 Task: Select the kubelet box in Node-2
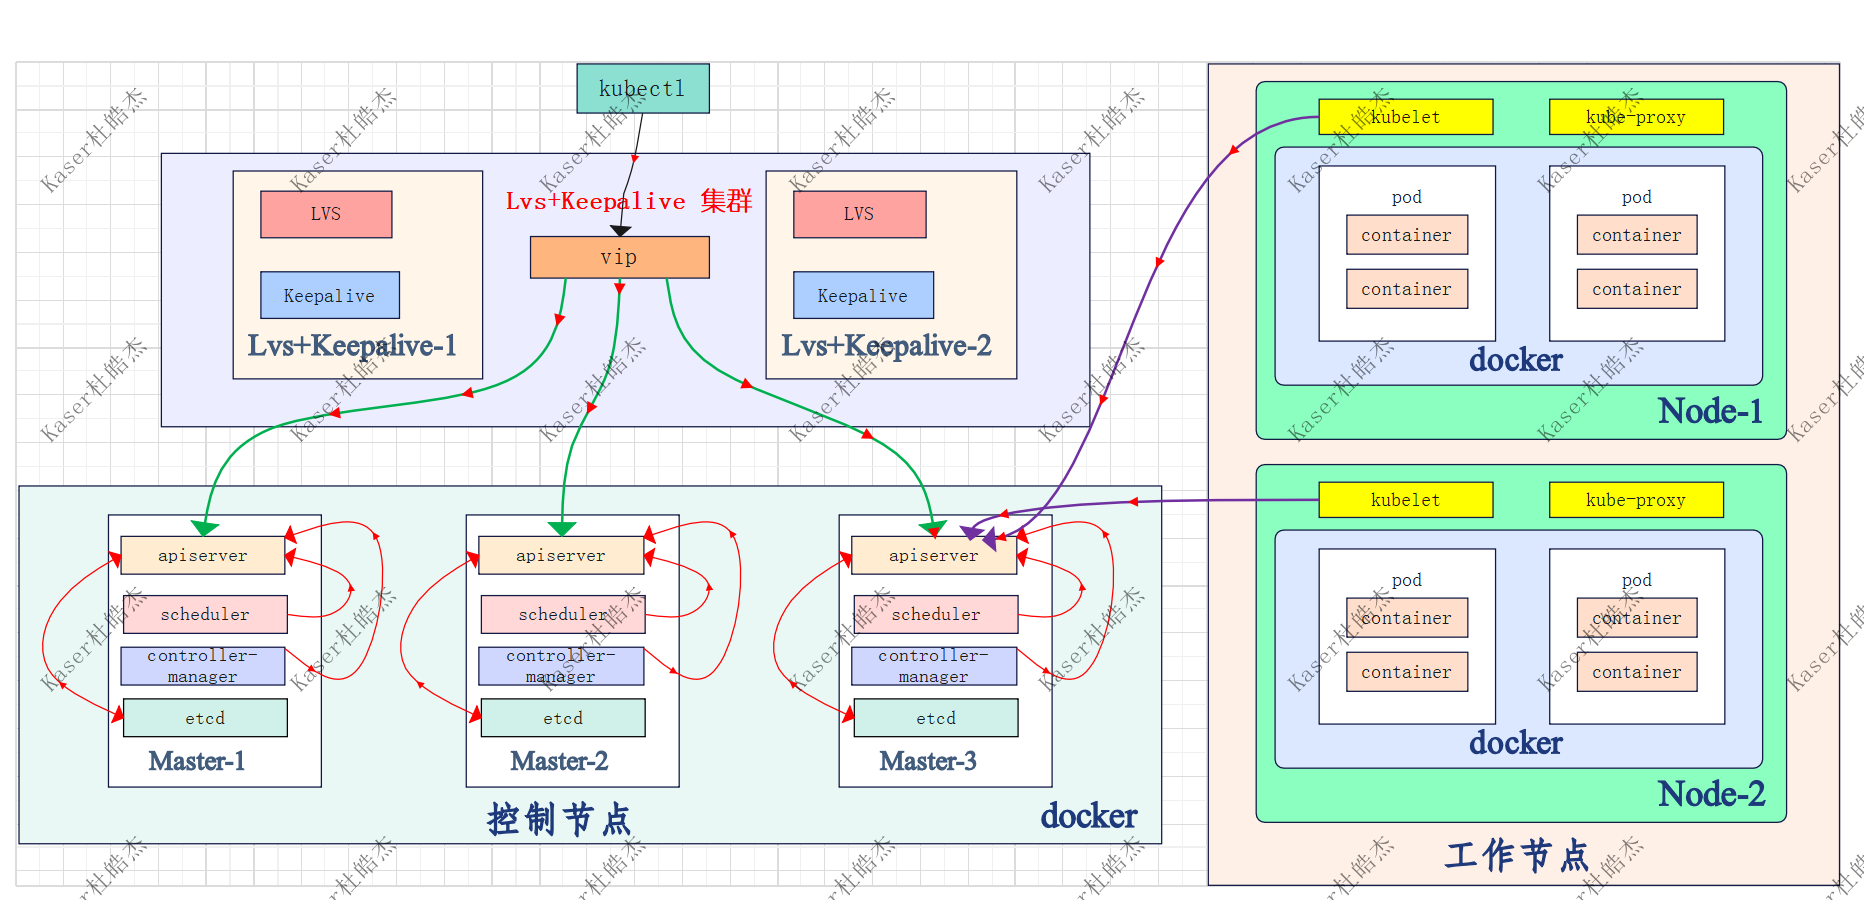click(x=1406, y=500)
